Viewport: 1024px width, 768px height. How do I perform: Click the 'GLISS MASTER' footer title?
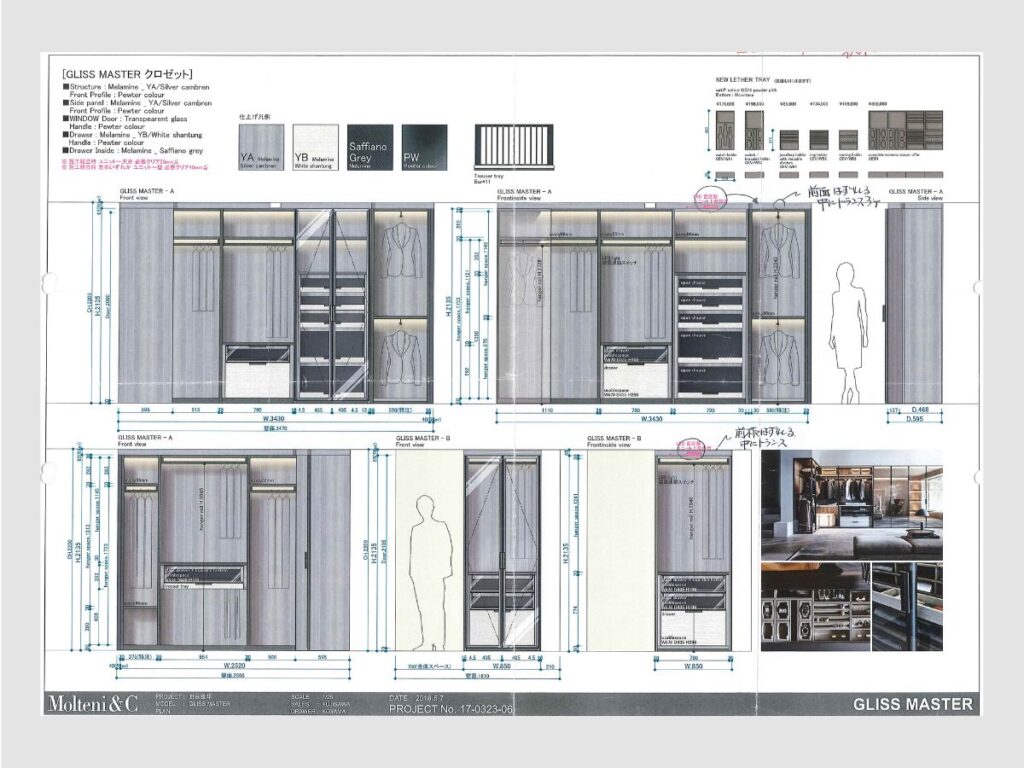point(912,704)
